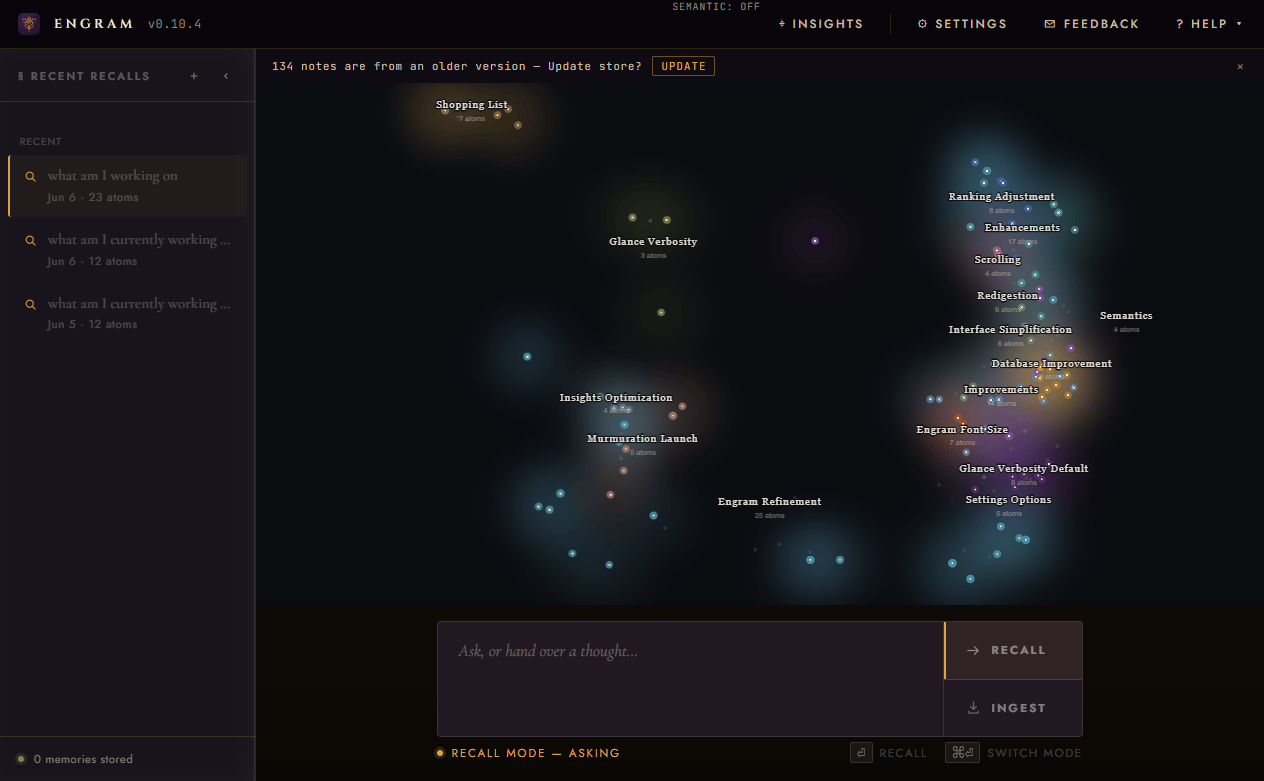
Task: Expand the Help dropdown menu
Action: coord(1209,24)
